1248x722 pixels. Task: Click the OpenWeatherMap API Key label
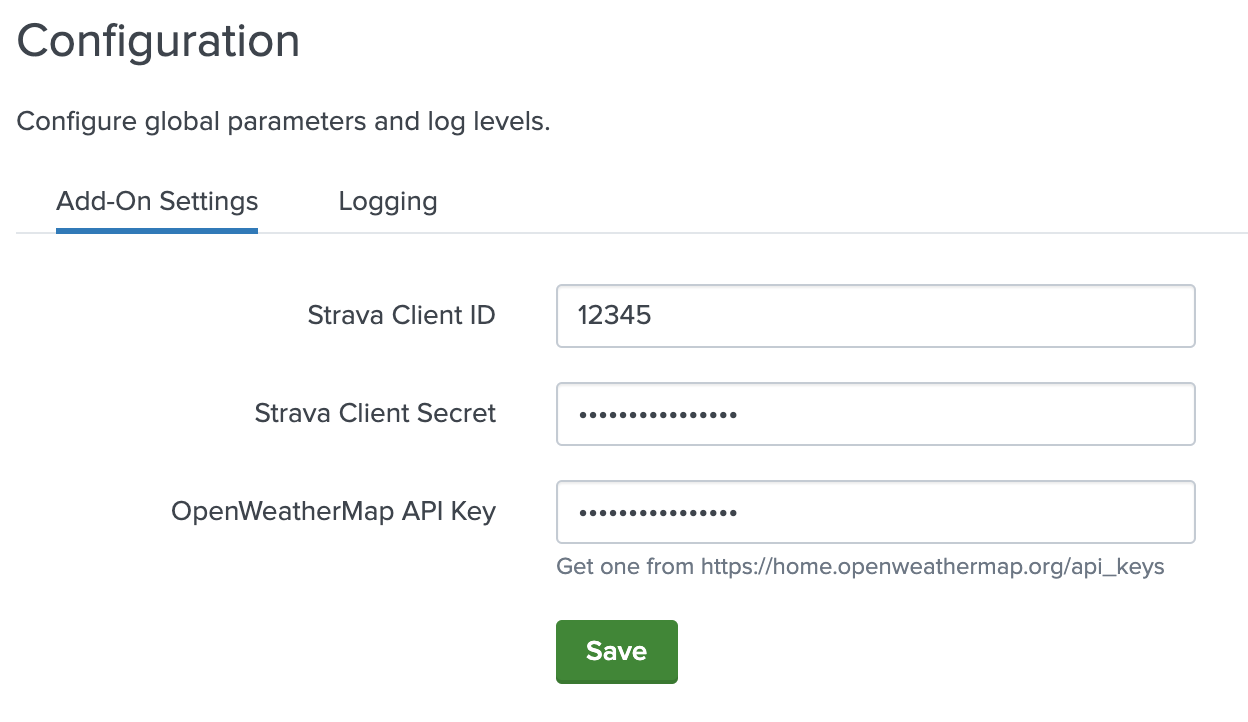(x=334, y=511)
